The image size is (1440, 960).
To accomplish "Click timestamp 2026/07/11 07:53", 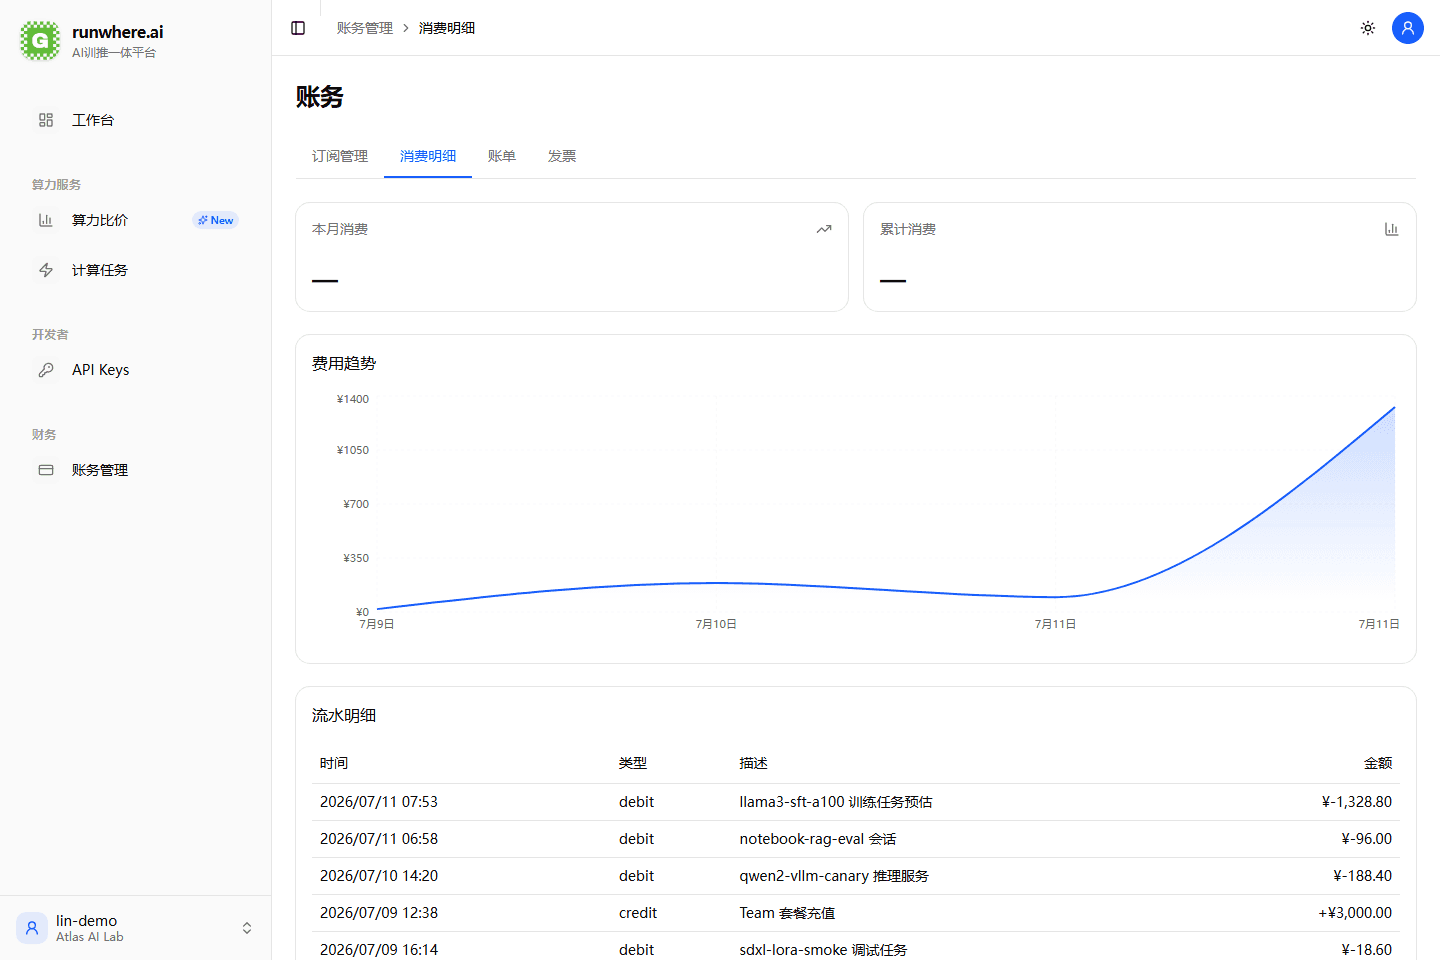I will [x=379, y=802].
